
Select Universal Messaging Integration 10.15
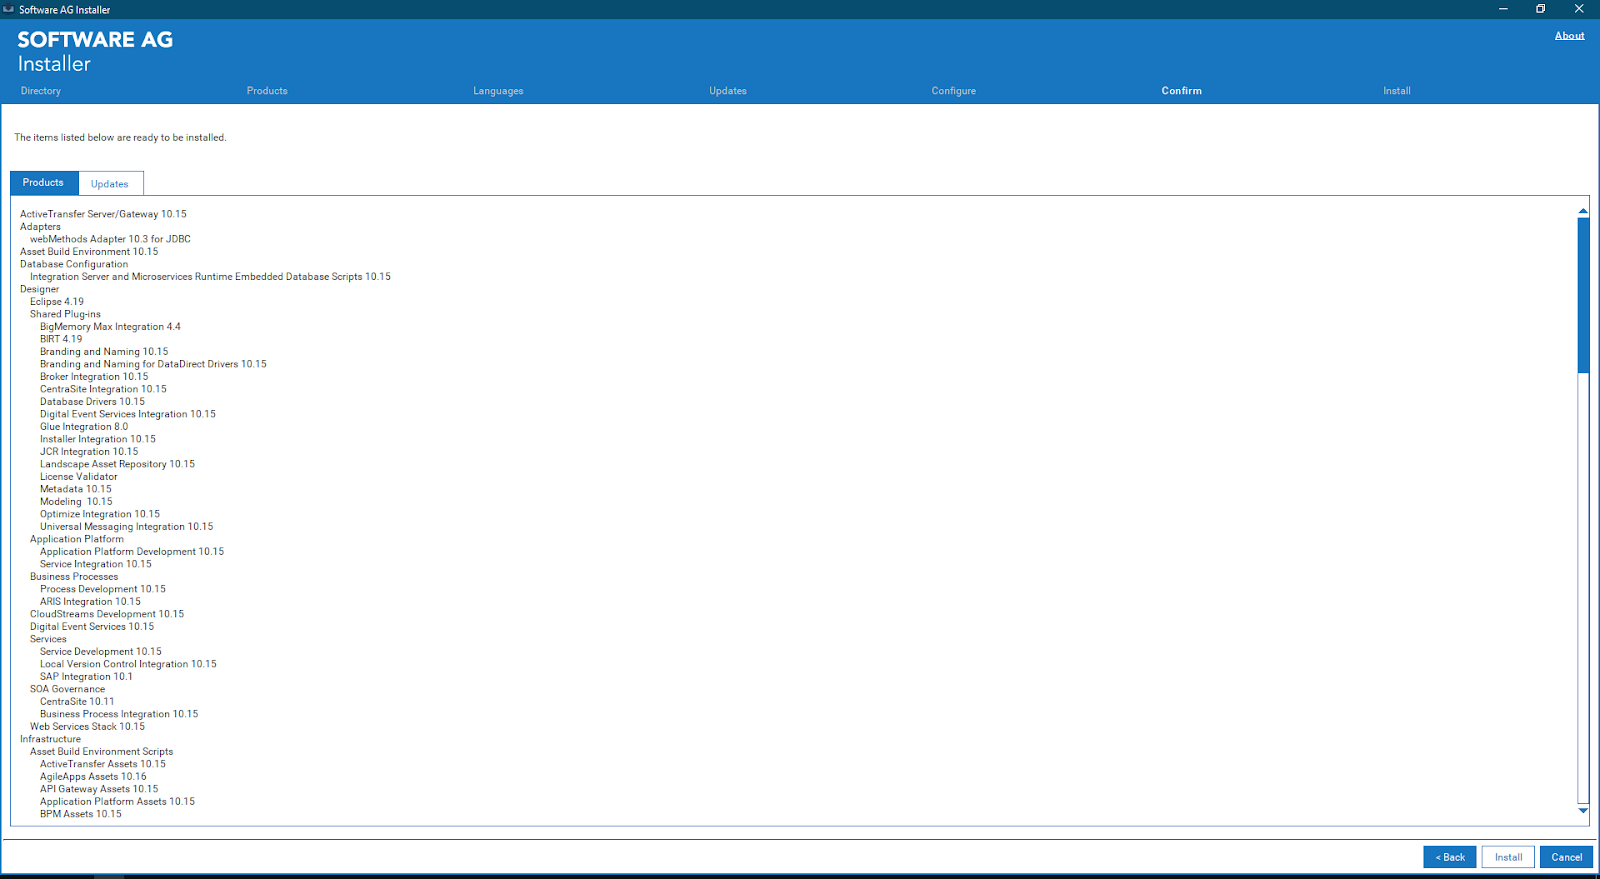[126, 527]
